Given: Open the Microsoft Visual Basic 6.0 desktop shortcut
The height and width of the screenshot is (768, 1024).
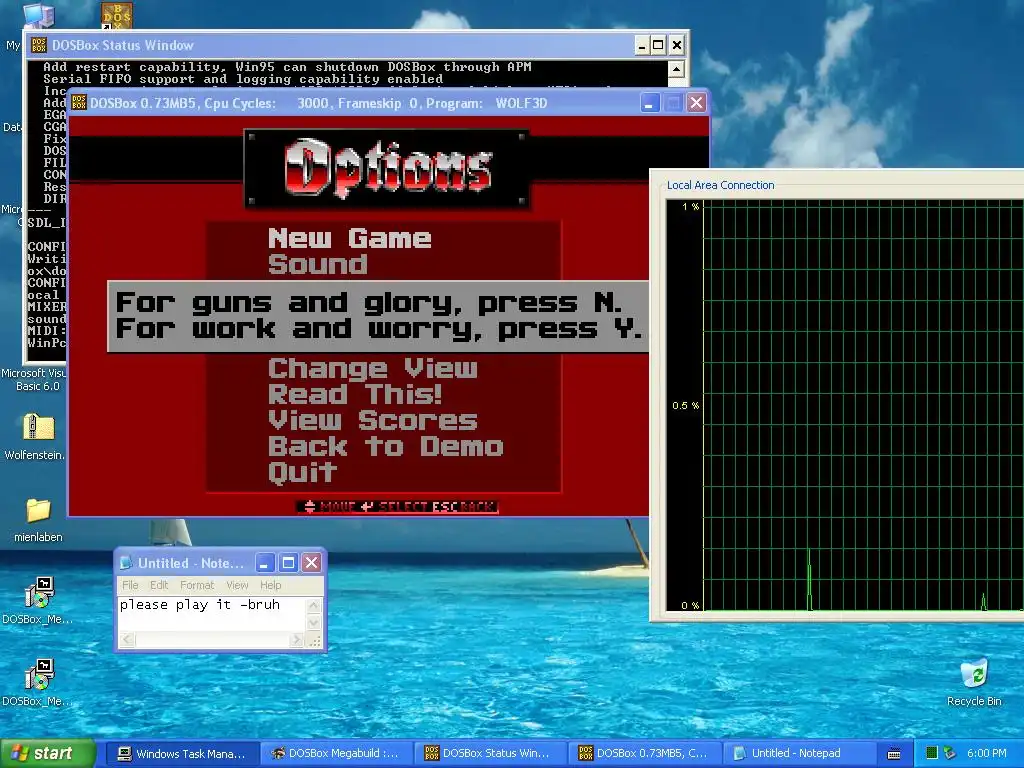Looking at the screenshot, I should pyautogui.click(x=33, y=379).
